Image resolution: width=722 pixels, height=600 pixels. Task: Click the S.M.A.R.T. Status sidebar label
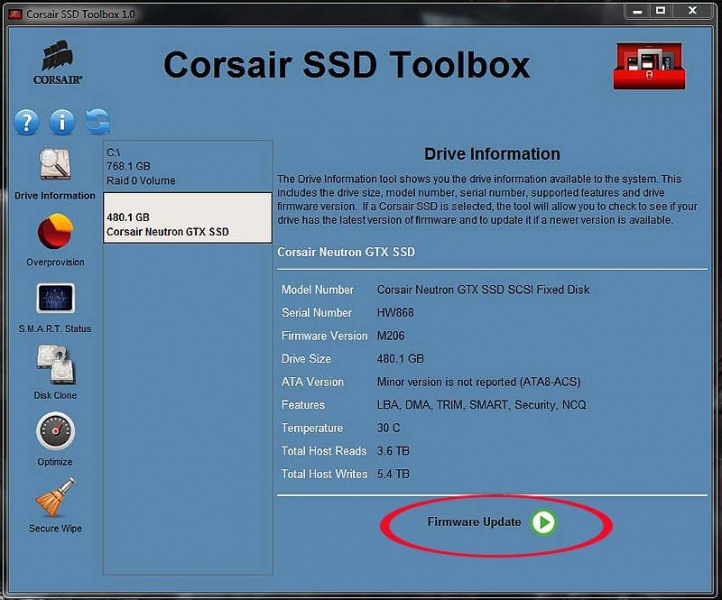(x=55, y=329)
